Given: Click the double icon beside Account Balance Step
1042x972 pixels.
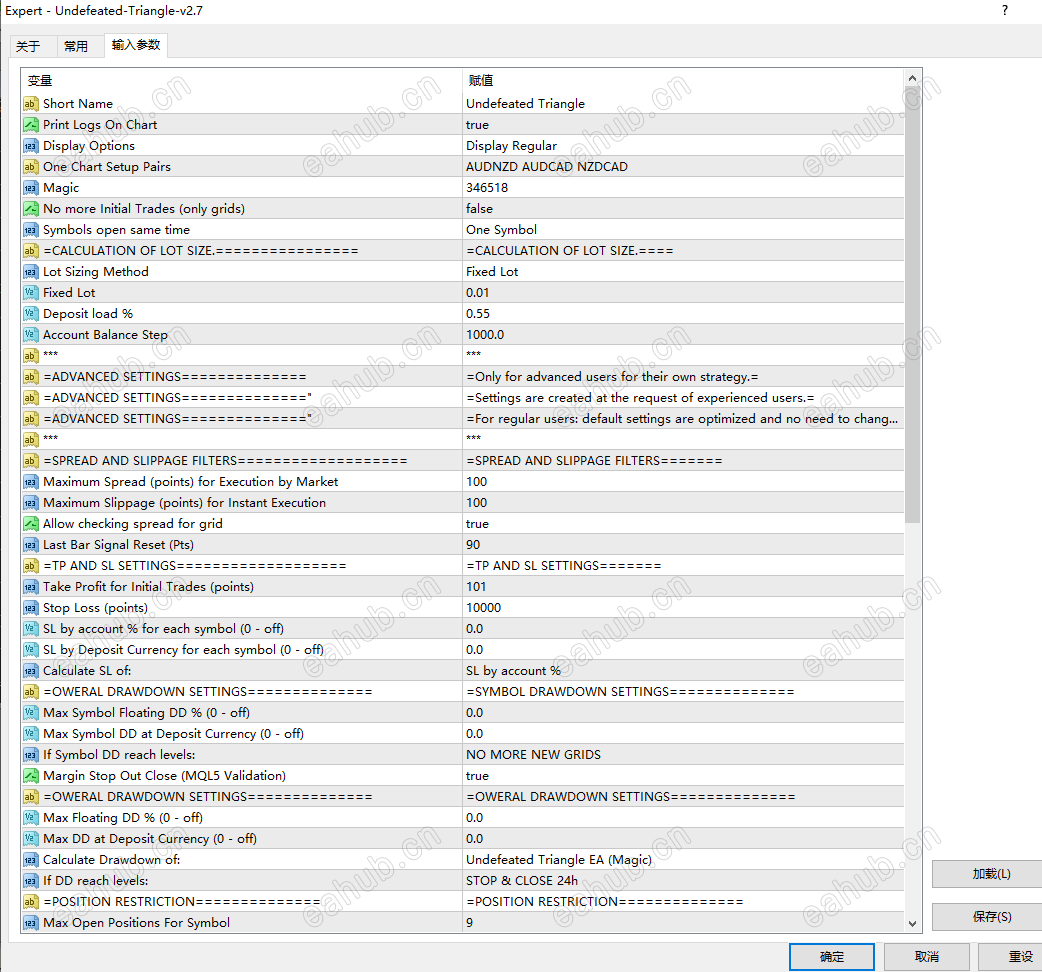Looking at the screenshot, I should [x=31, y=335].
